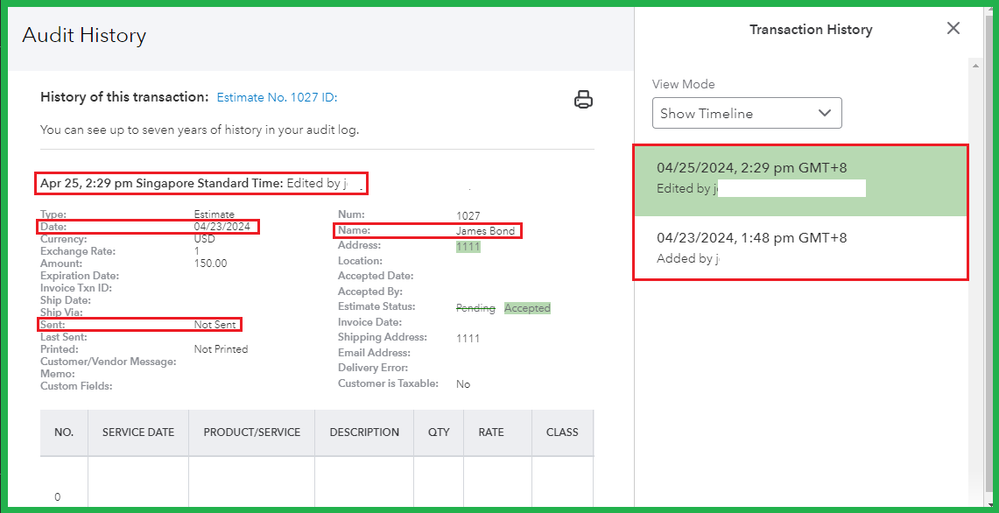
Task: Select the 04/25/2024 2:29 pm timeline entry
Action: tap(800, 180)
